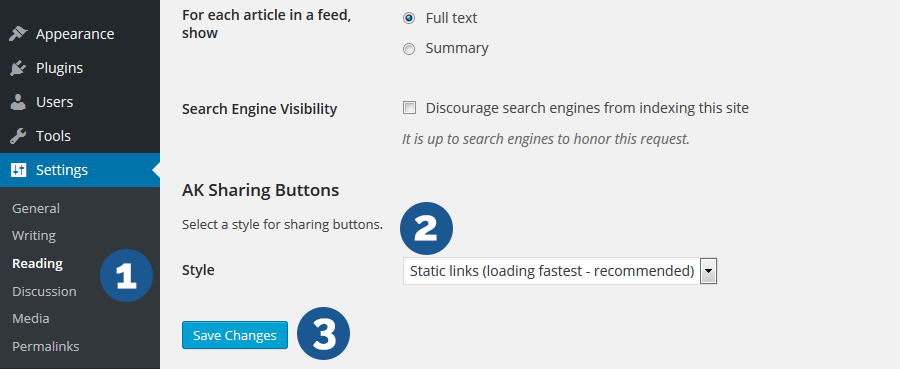Open the Style dropdown arrow

tap(709, 271)
